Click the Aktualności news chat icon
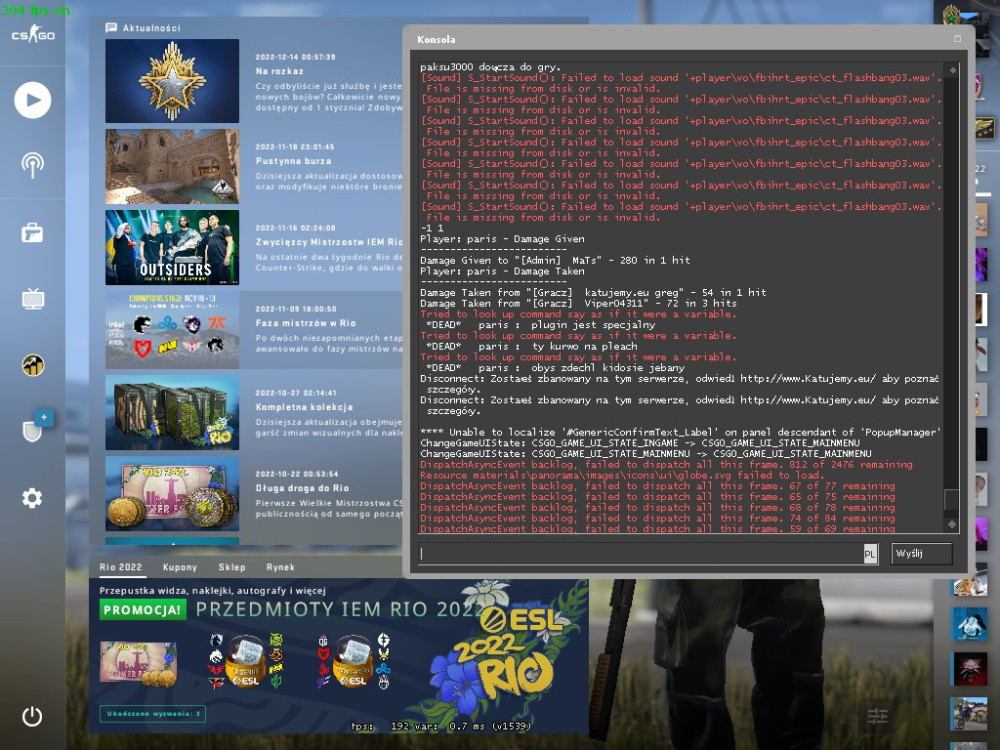 pyautogui.click(x=111, y=27)
